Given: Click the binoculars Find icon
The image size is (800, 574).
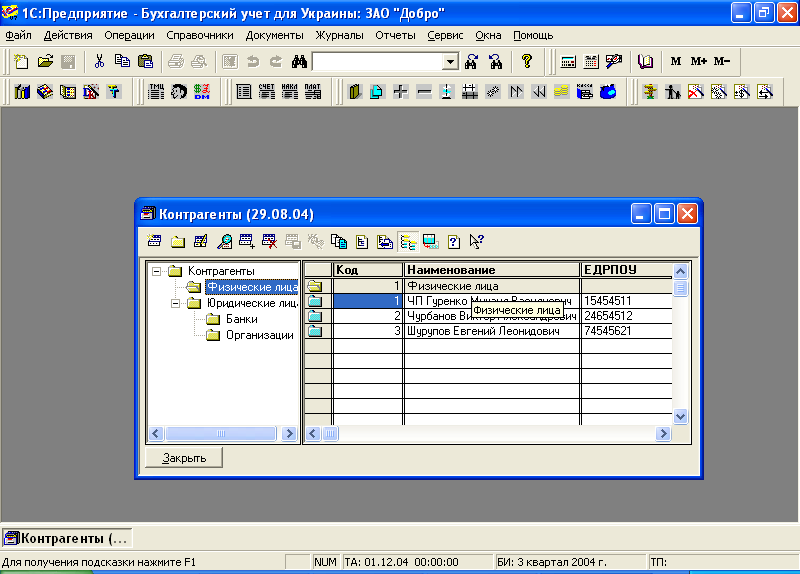Looking at the screenshot, I should click(x=299, y=62).
